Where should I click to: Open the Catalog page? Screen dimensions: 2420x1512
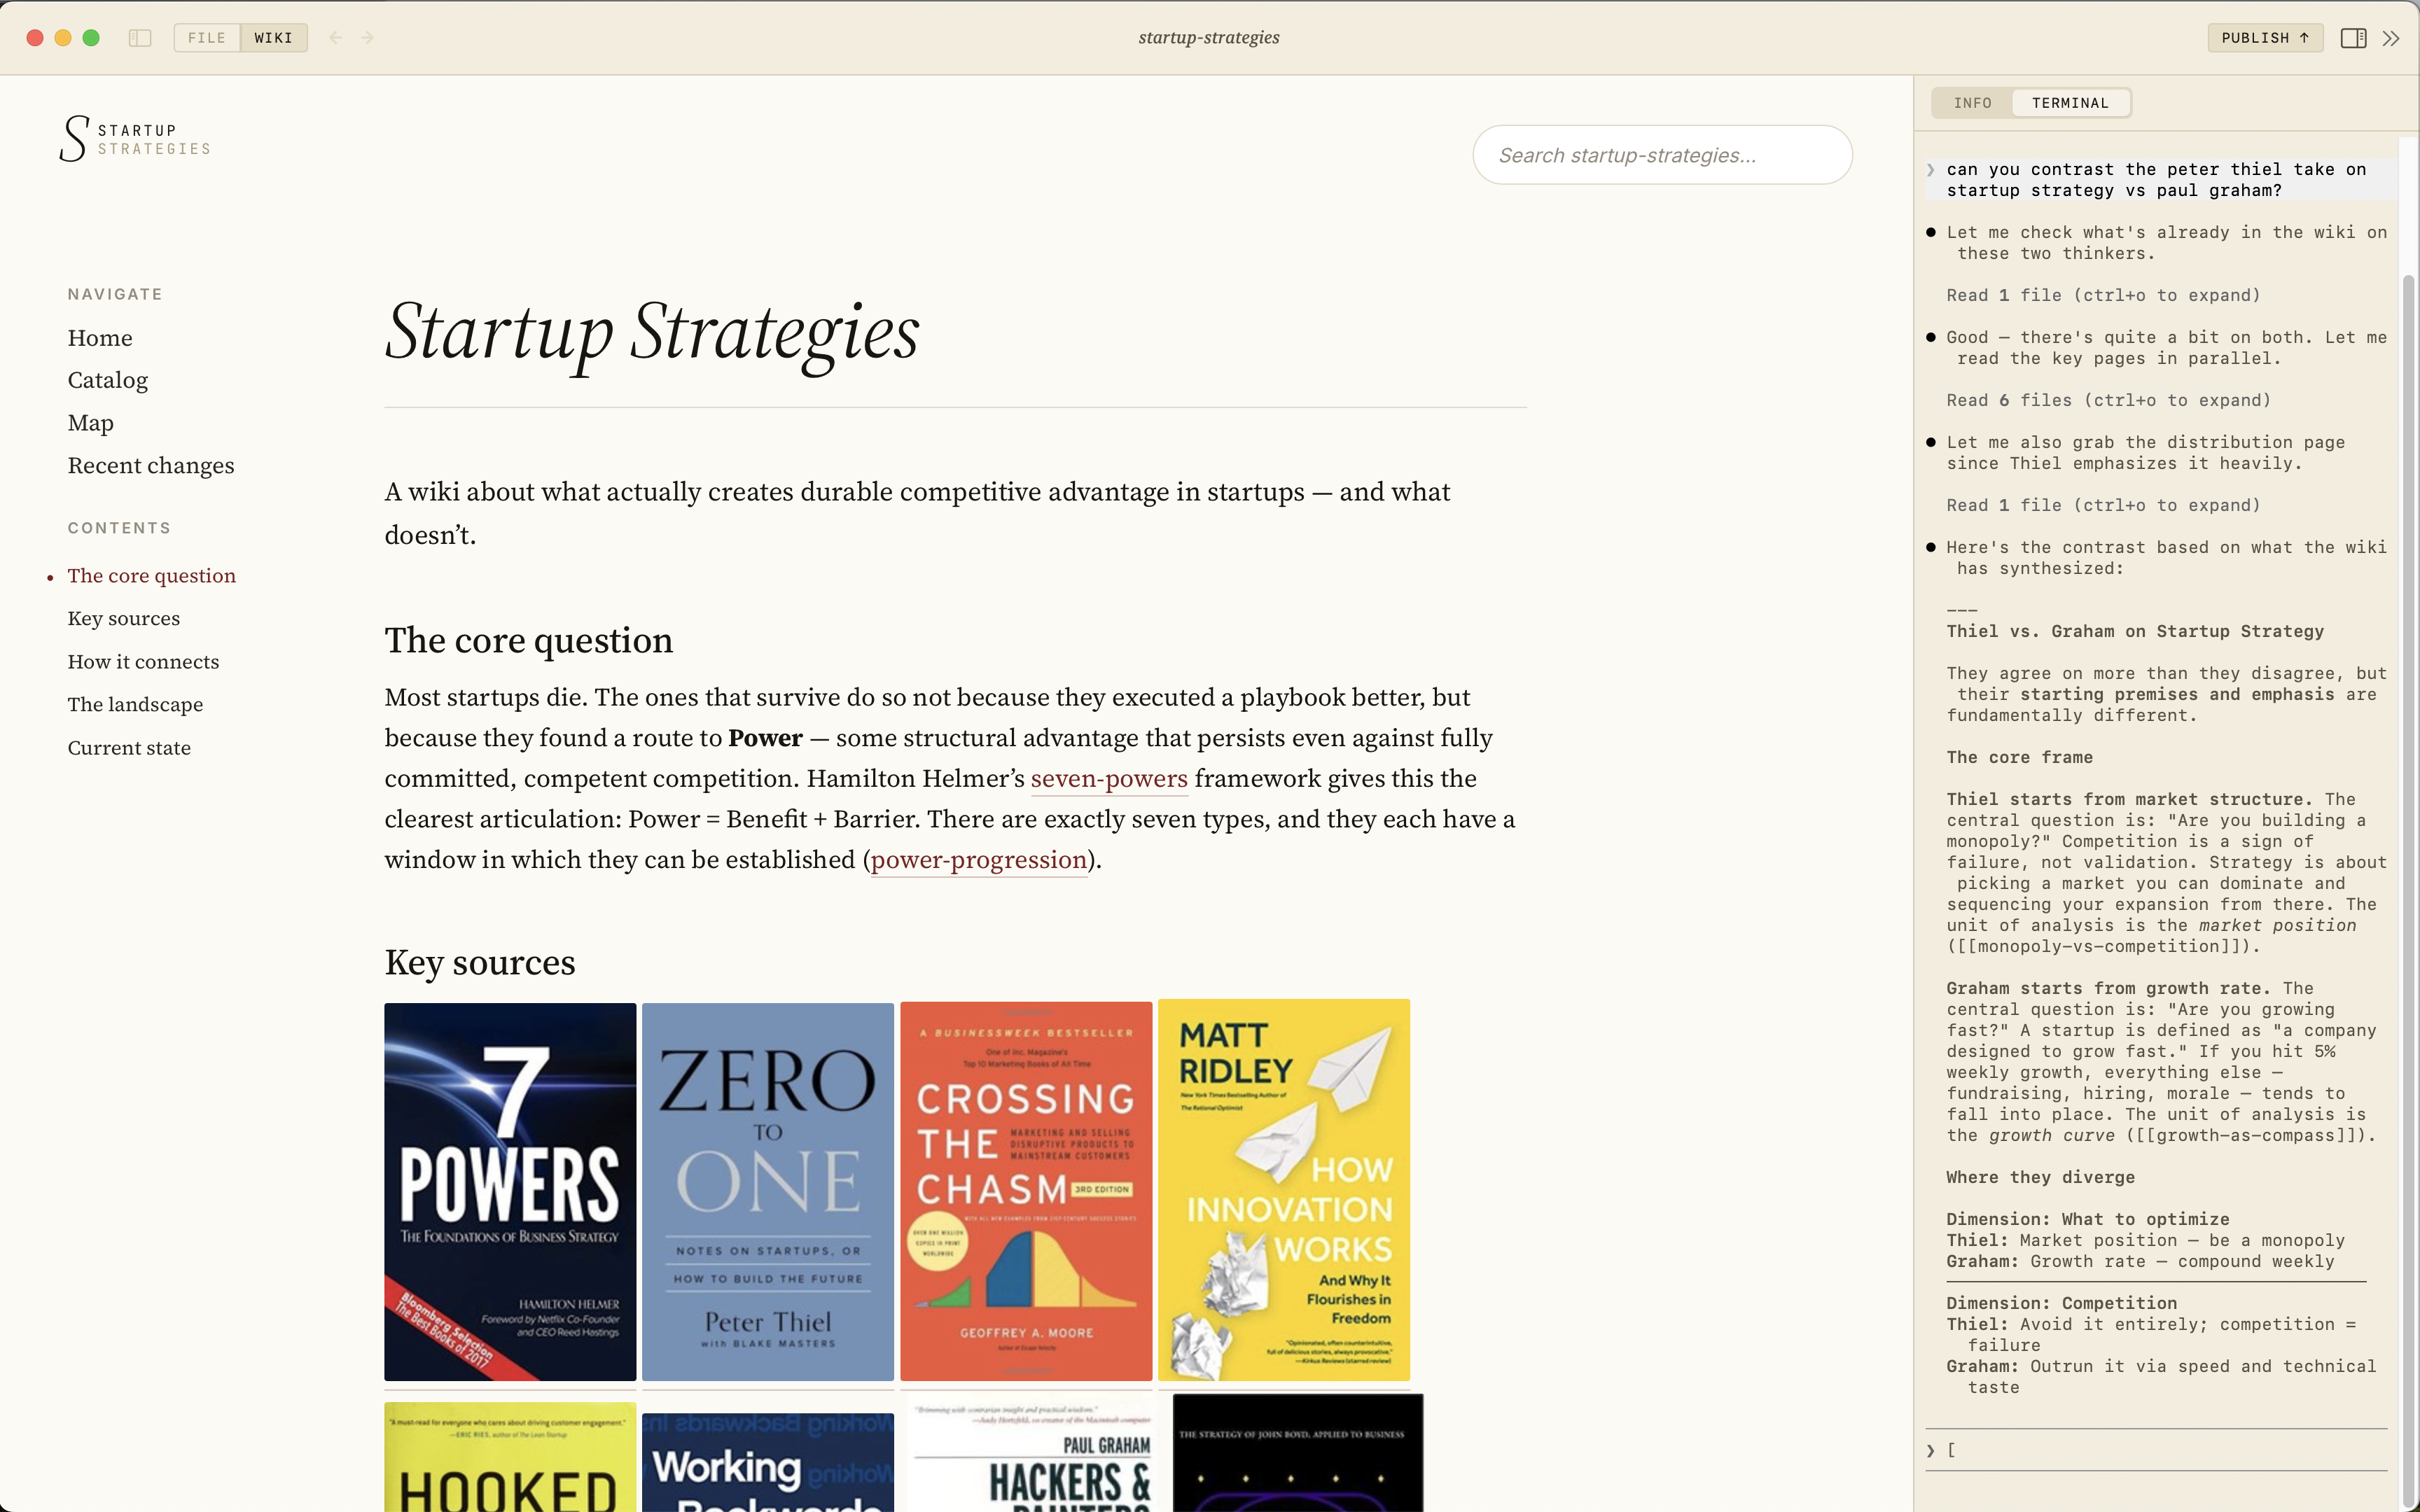click(x=107, y=380)
